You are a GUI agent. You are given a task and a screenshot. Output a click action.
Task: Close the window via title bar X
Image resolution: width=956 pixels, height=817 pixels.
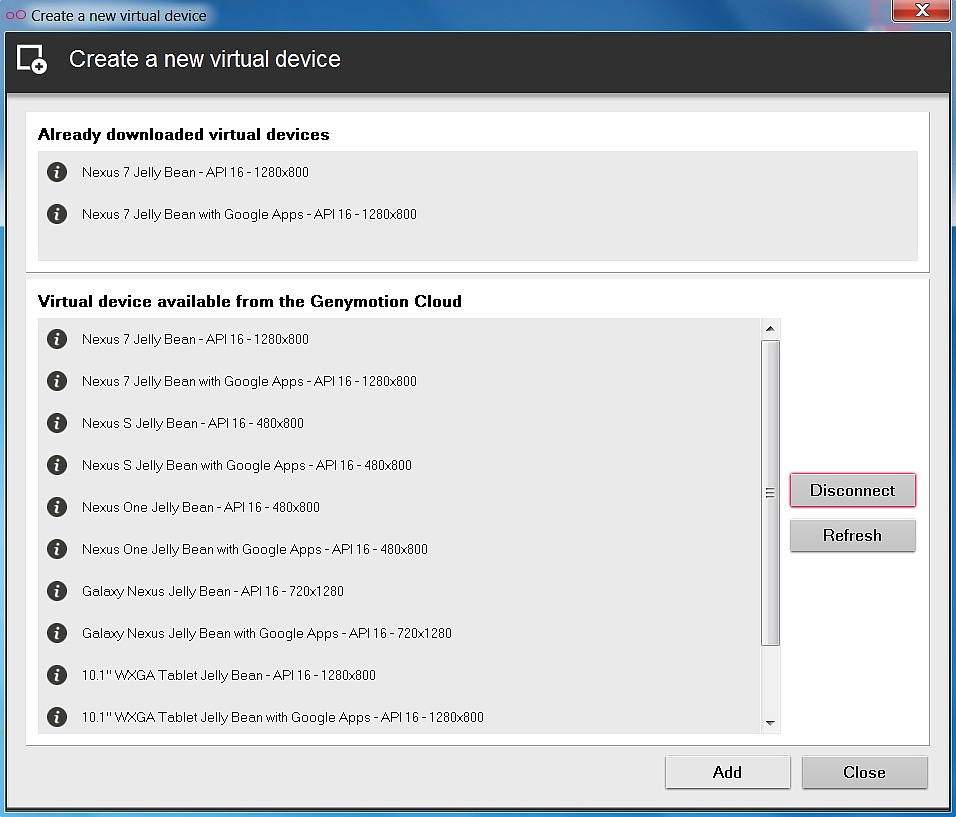920,11
